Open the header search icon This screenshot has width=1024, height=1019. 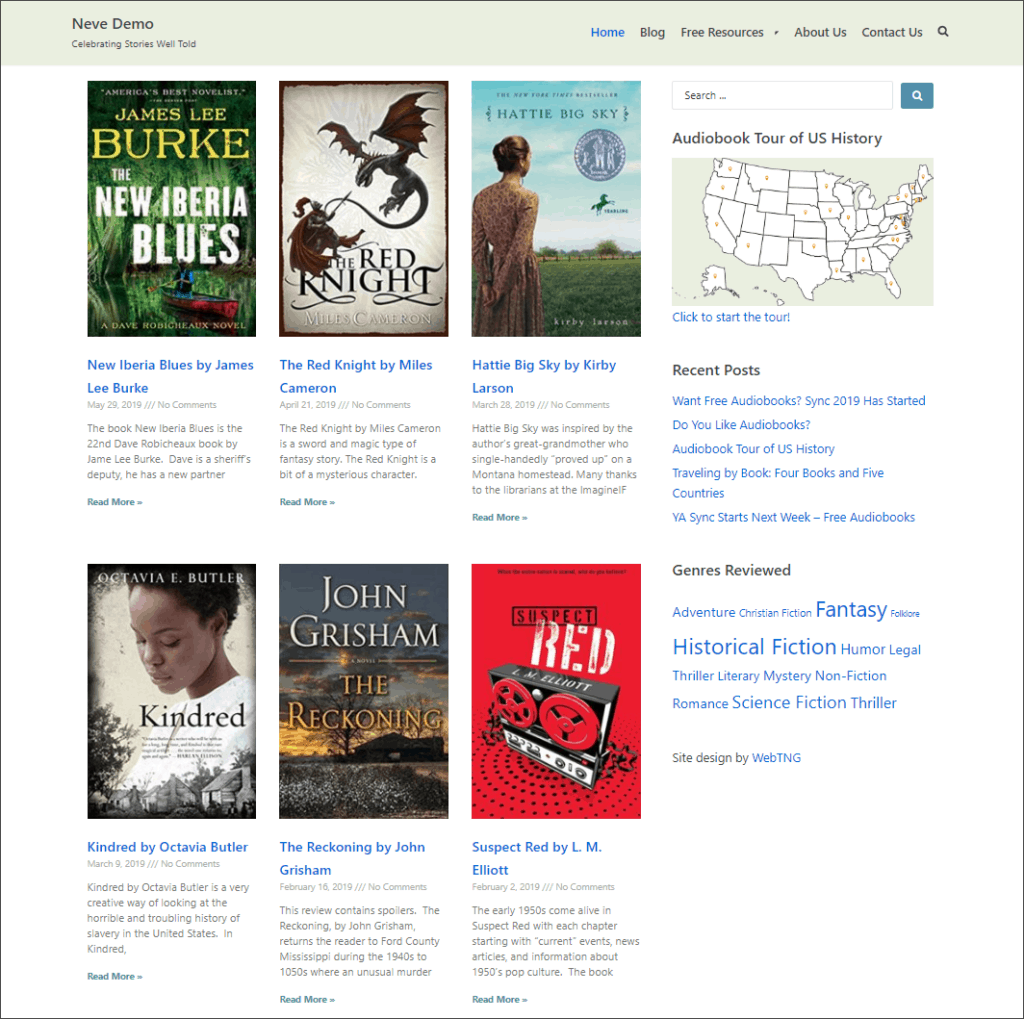(x=942, y=31)
